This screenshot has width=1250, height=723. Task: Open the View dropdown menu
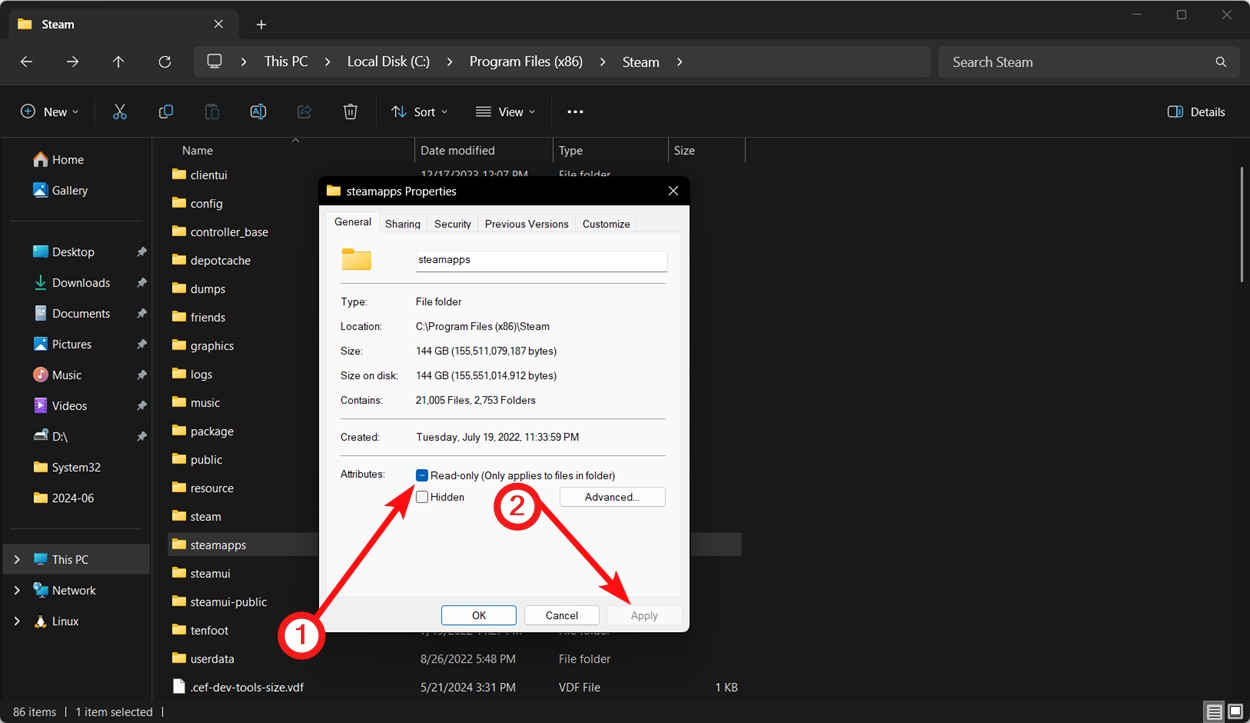coord(505,112)
